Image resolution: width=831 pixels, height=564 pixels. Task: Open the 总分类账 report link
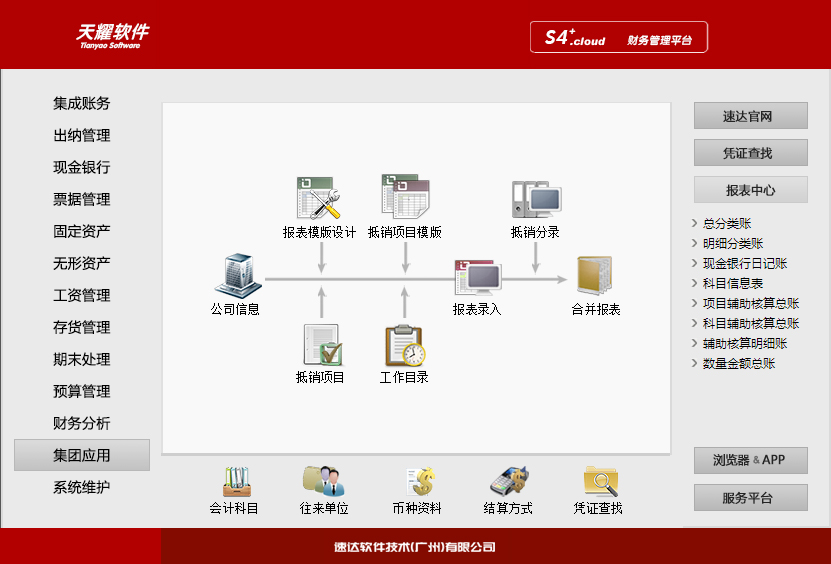click(726, 224)
